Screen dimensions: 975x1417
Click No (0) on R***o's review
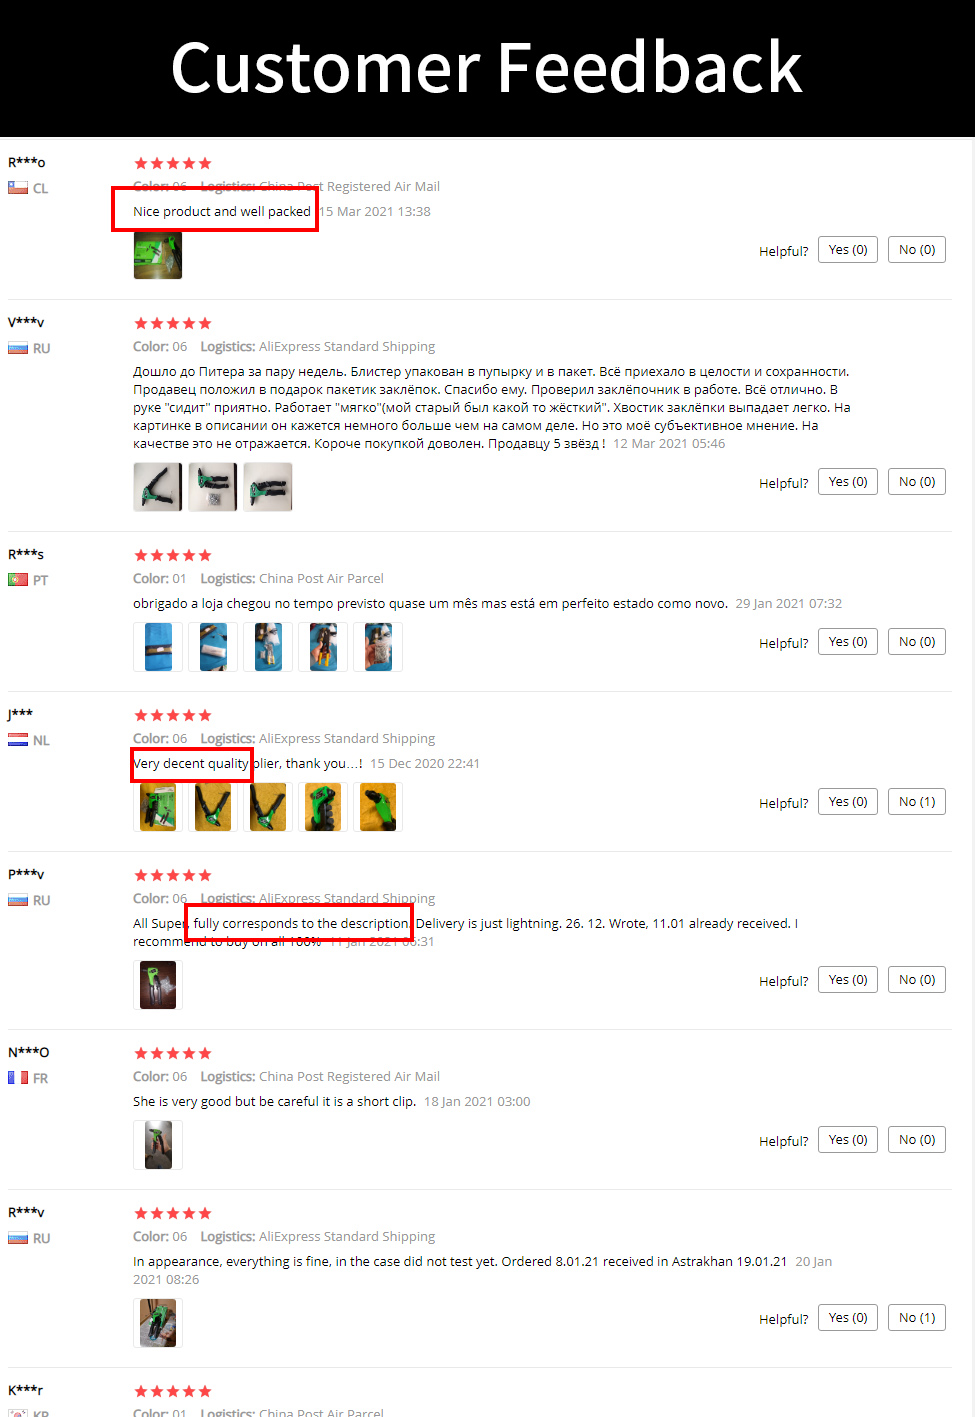coord(917,250)
